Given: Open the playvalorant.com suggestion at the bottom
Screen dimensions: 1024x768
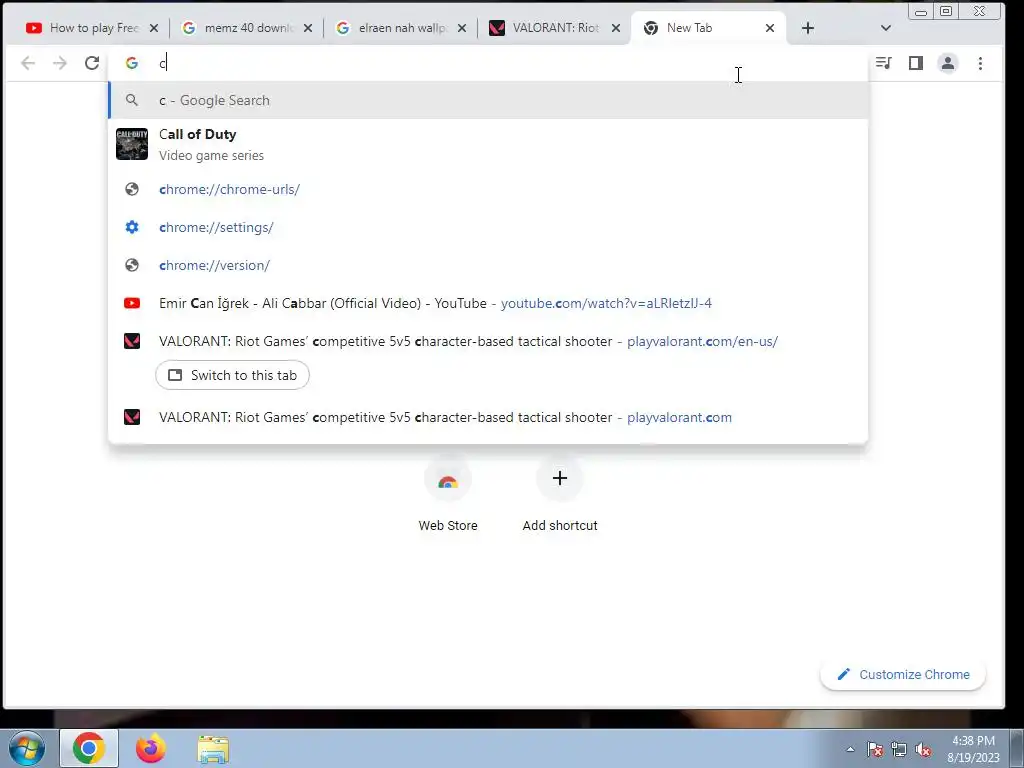Looking at the screenshot, I should point(488,417).
